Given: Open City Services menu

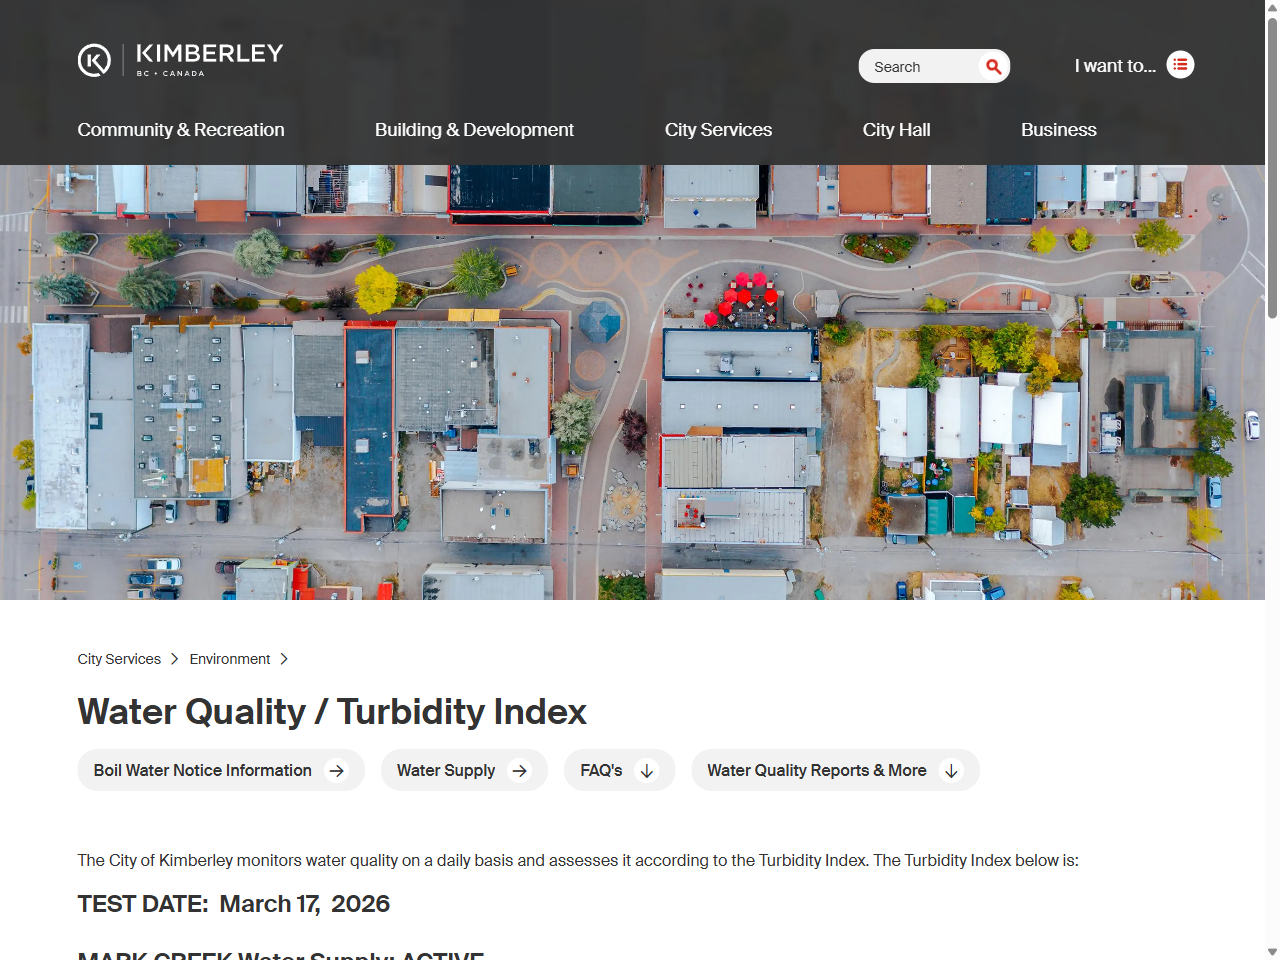Looking at the screenshot, I should (x=718, y=130).
